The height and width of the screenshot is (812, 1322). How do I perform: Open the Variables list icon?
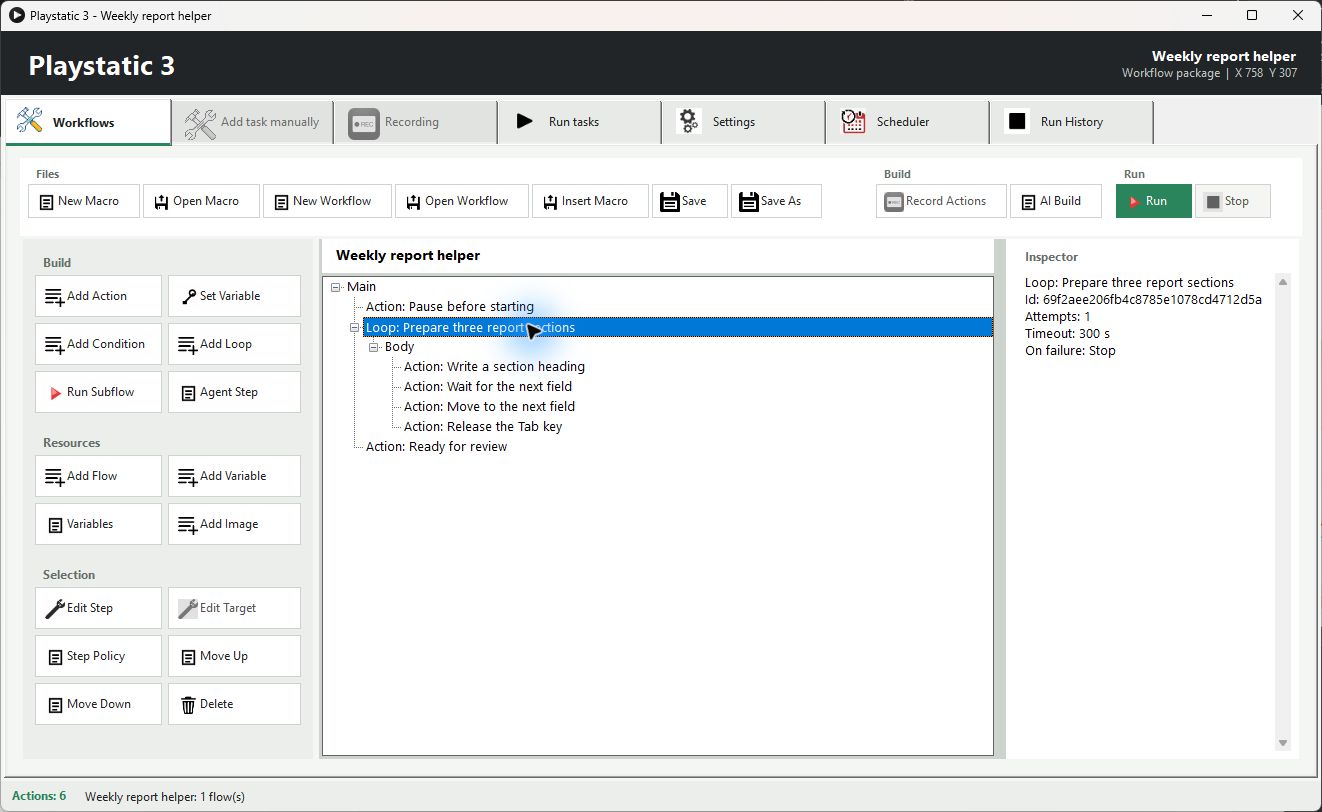point(56,525)
